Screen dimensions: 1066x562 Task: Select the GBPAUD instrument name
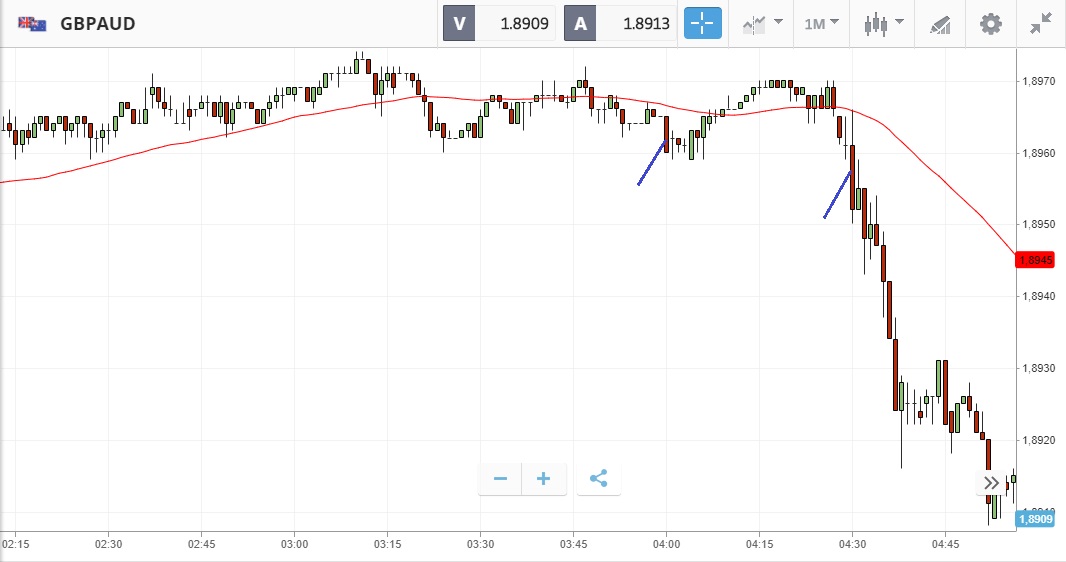coord(98,23)
